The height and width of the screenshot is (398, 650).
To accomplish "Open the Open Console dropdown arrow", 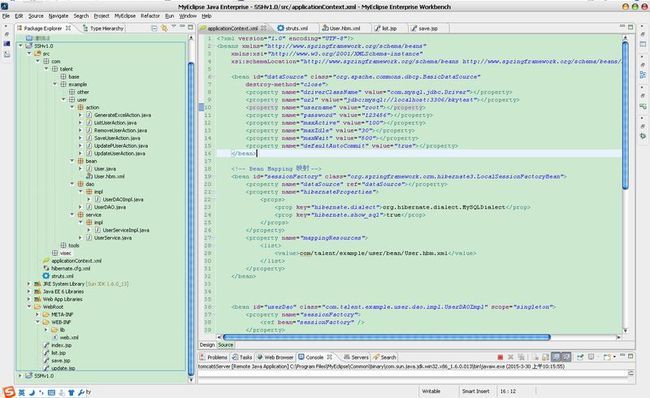I will pyautogui.click(x=614, y=357).
